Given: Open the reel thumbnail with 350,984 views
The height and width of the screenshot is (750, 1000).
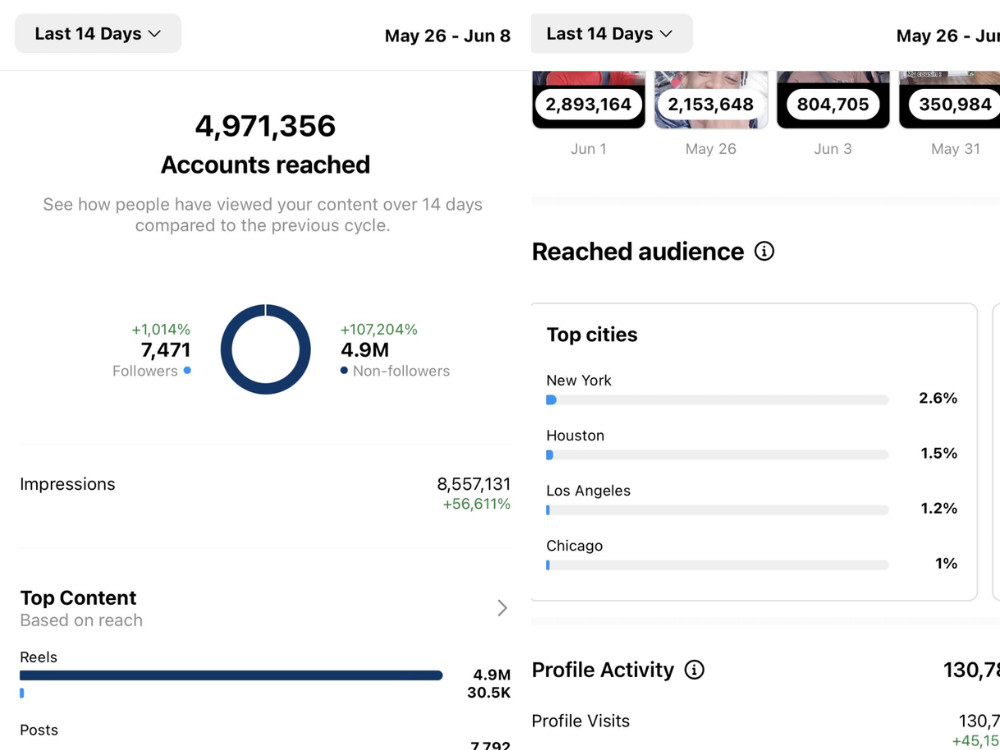Looking at the screenshot, I should click(950, 100).
